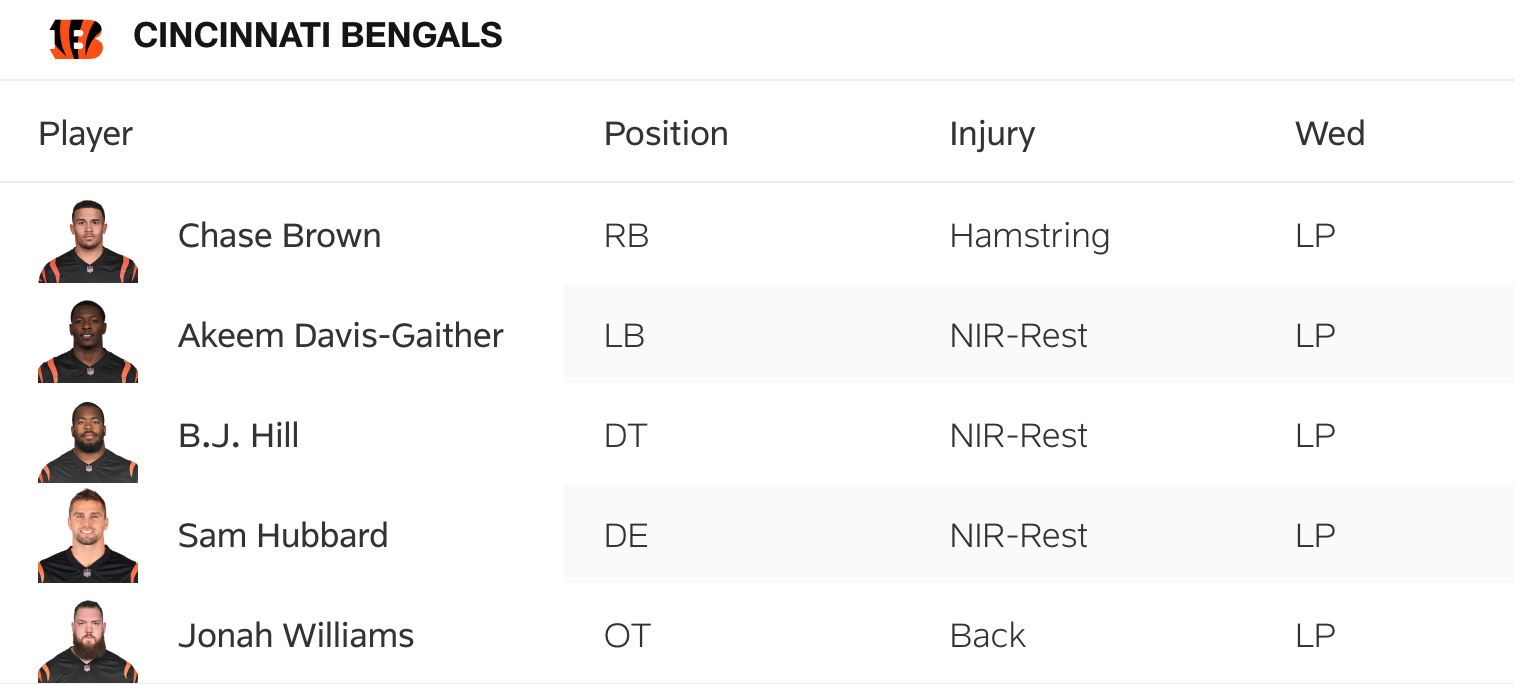Viewport: 1514px width, 684px height.
Task: Click the Wed column header
Action: (x=1329, y=134)
